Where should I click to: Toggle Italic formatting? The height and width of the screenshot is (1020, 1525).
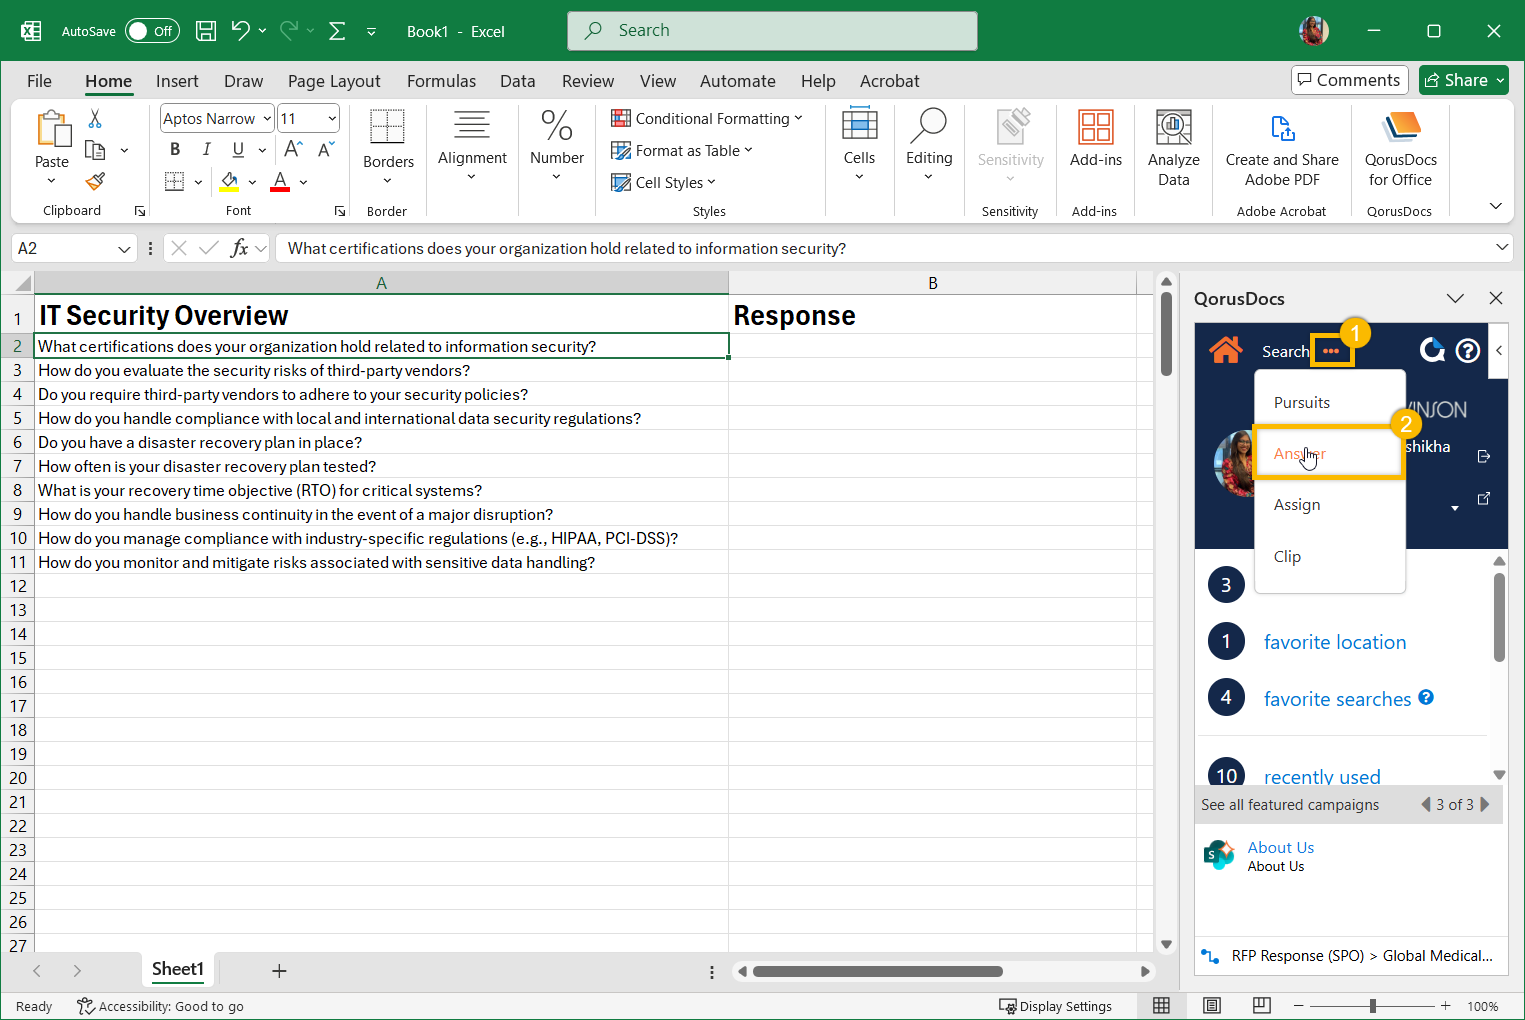[x=206, y=150]
